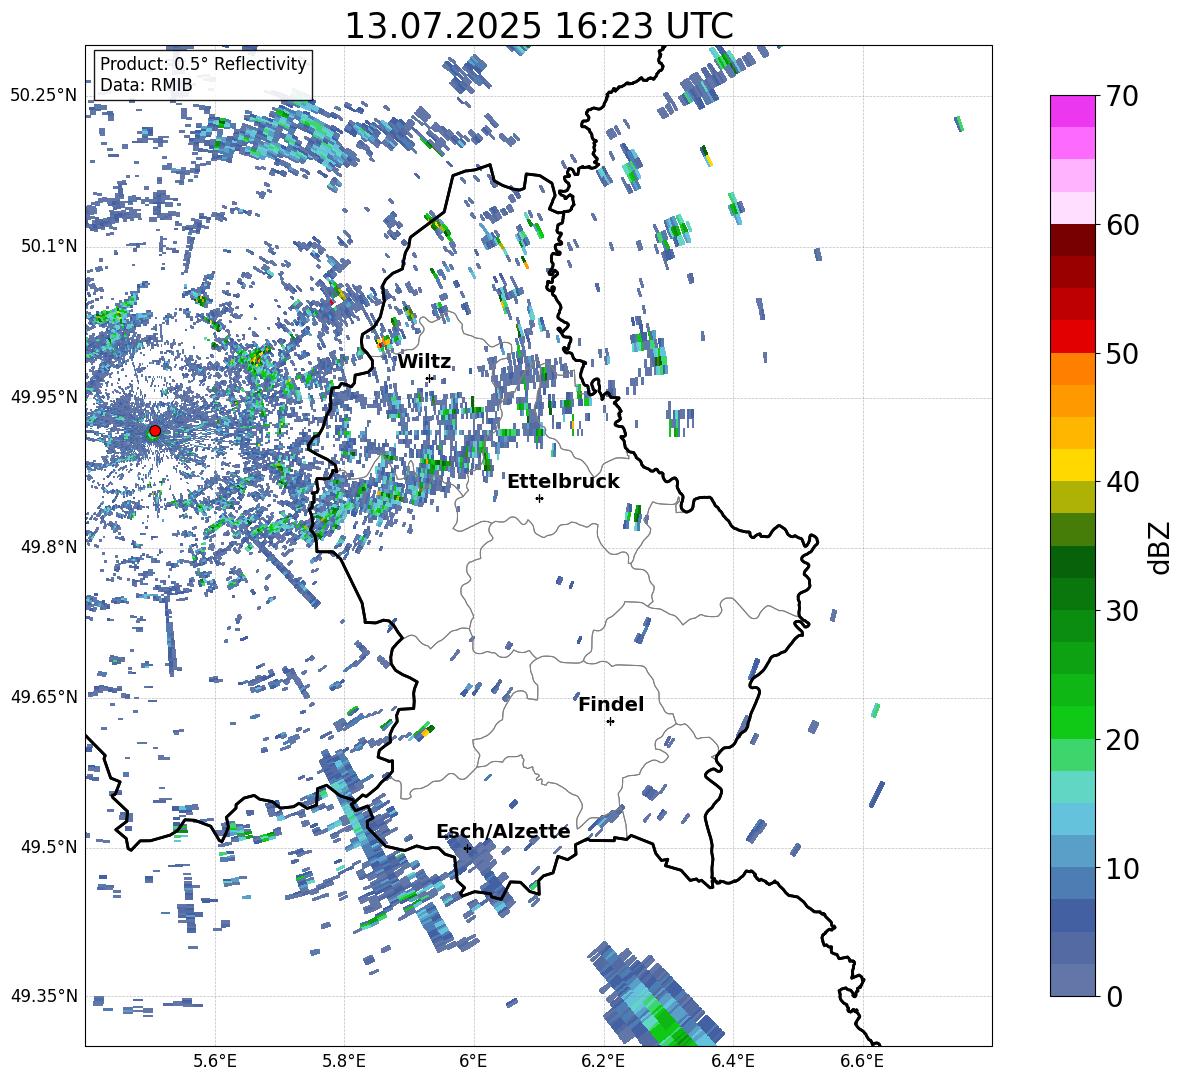Click the 70 dBZ colorbar tick label
1184x1081 pixels.
click(1121, 97)
